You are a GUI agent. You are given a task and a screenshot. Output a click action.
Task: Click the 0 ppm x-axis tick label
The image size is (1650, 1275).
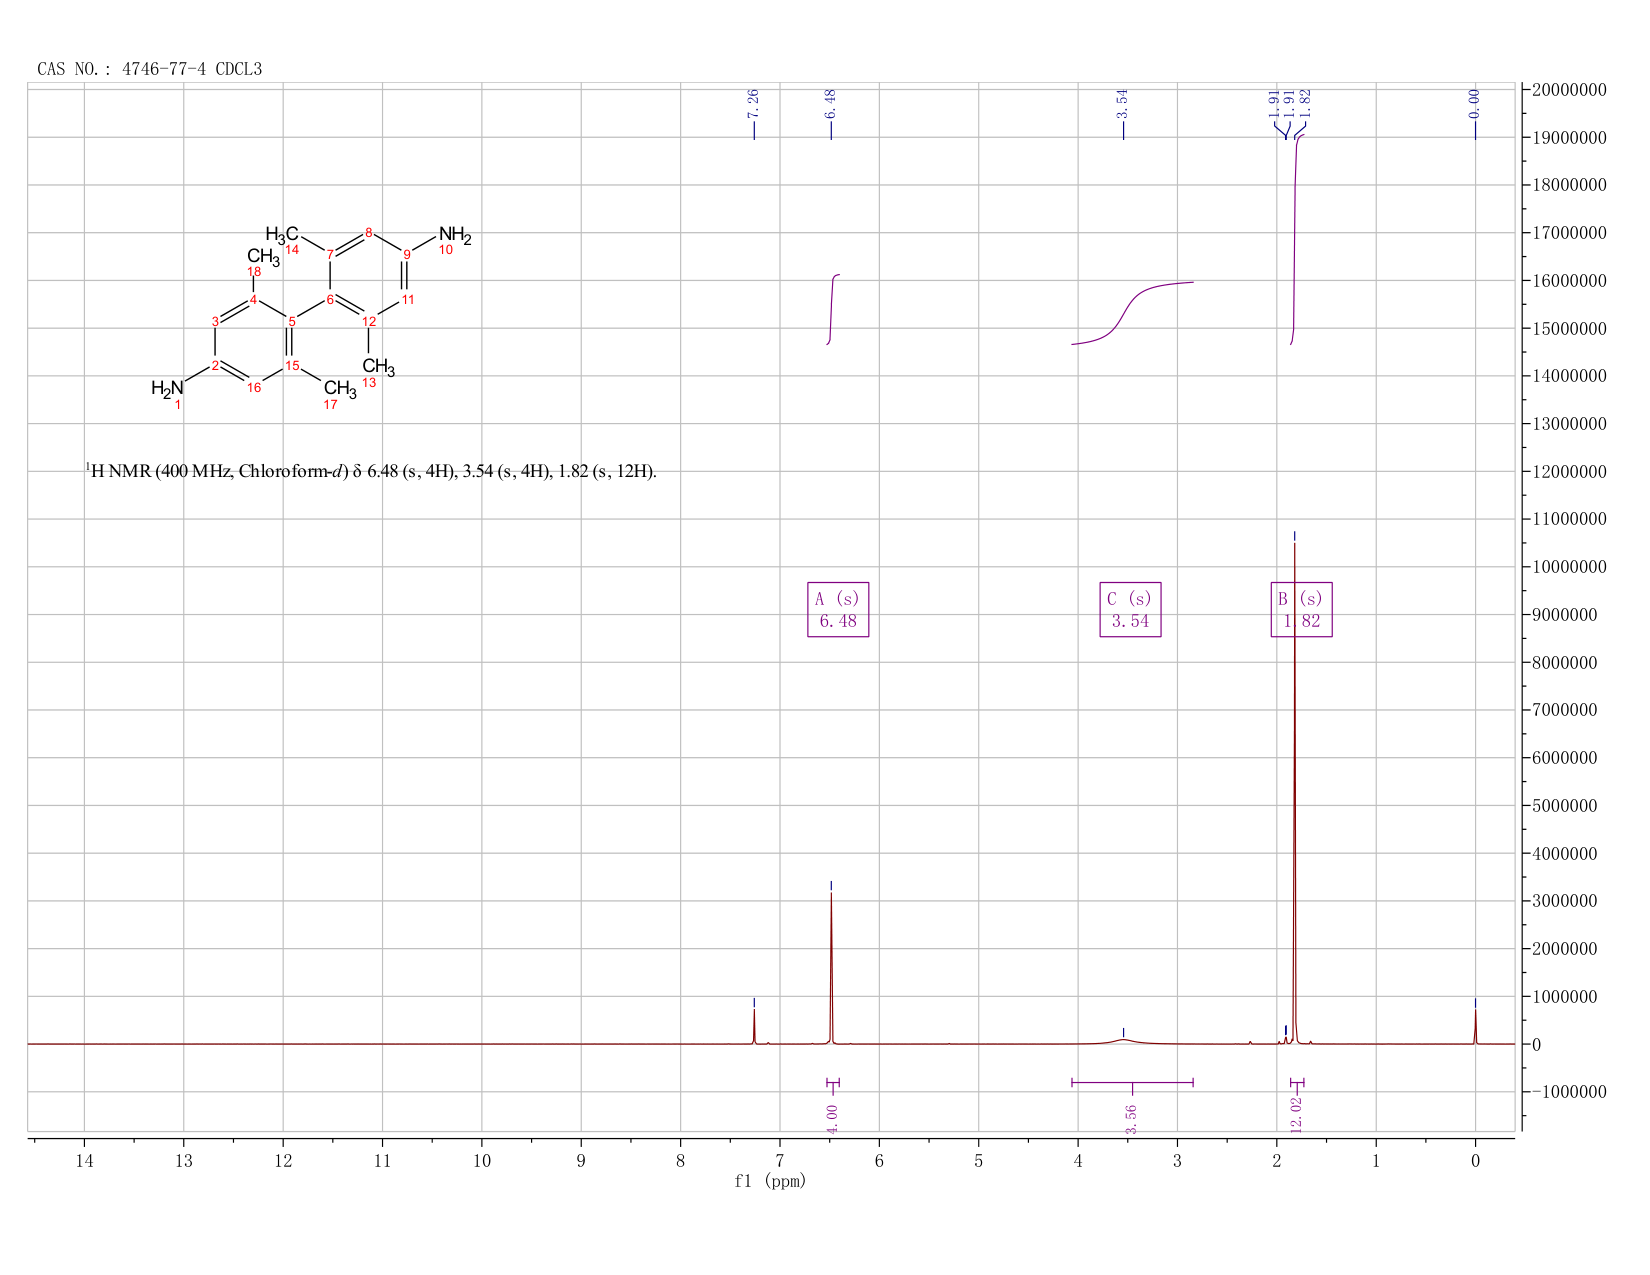click(x=1475, y=1160)
